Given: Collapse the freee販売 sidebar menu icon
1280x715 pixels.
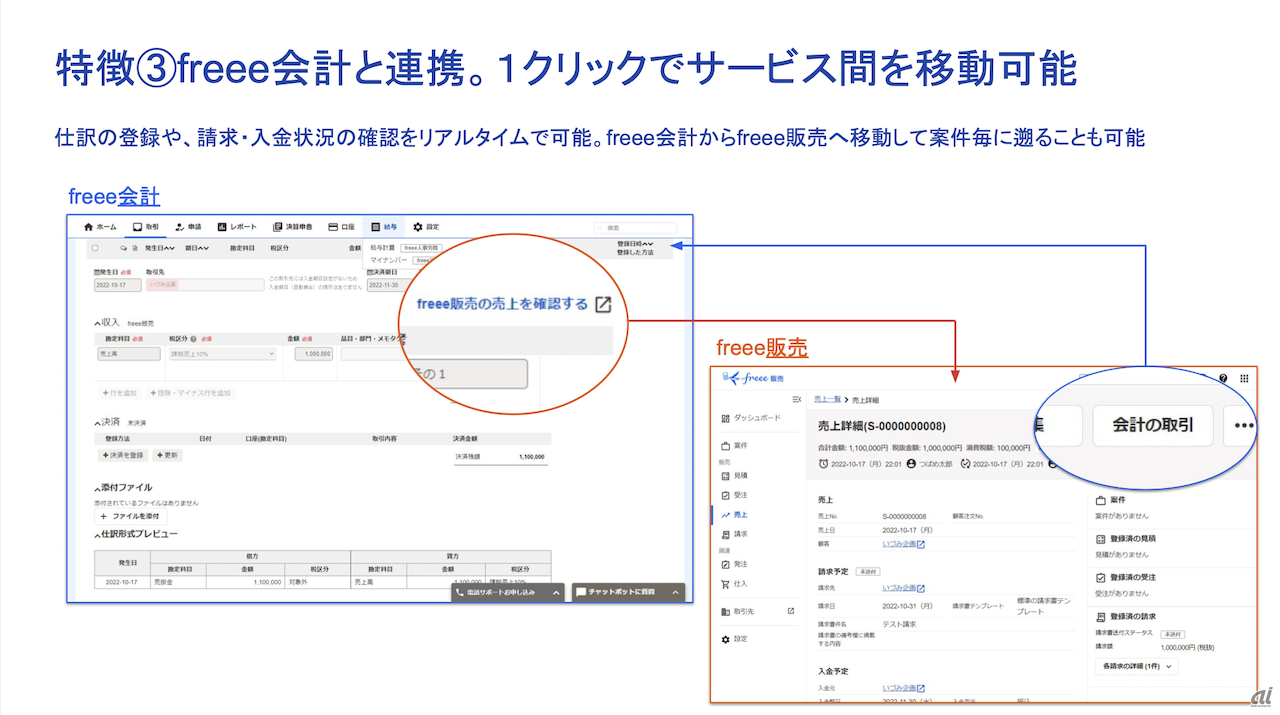Looking at the screenshot, I should (x=796, y=399).
